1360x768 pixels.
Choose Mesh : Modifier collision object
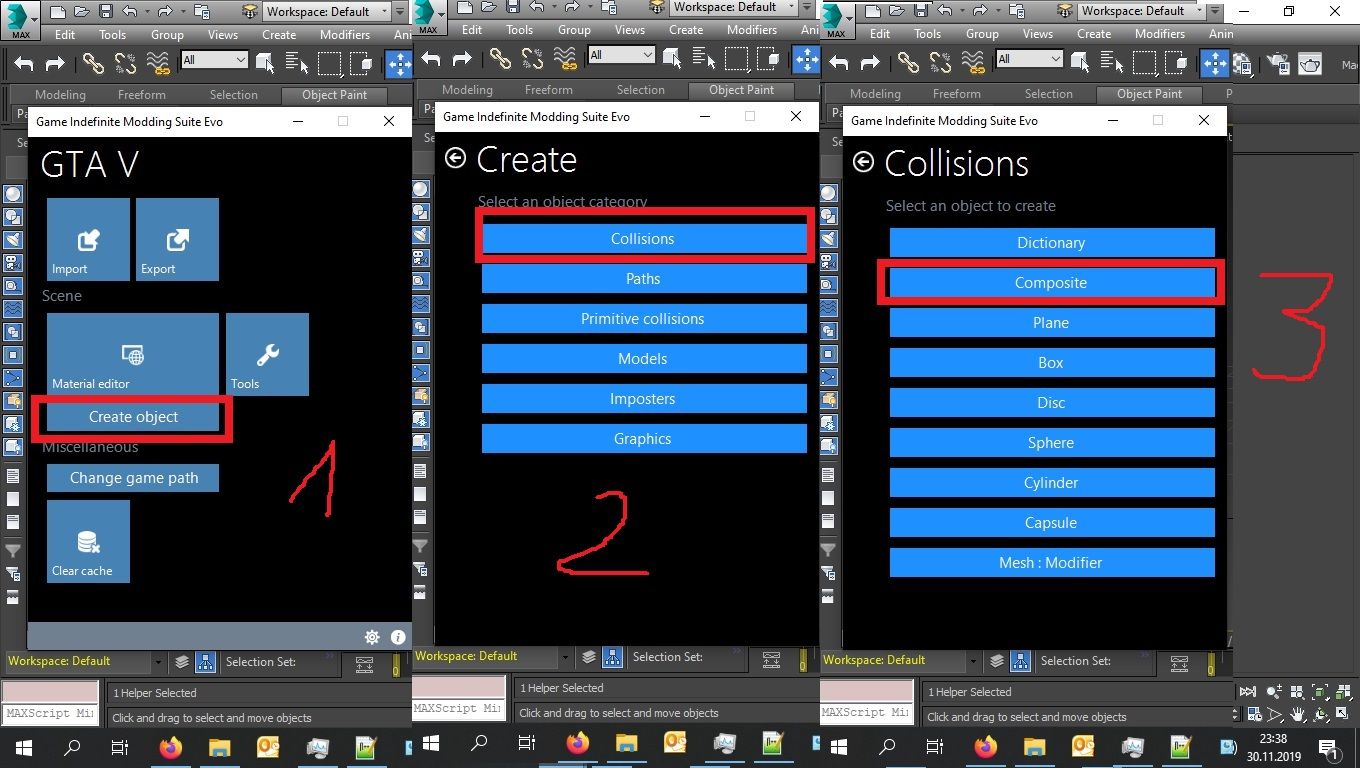tap(1051, 563)
